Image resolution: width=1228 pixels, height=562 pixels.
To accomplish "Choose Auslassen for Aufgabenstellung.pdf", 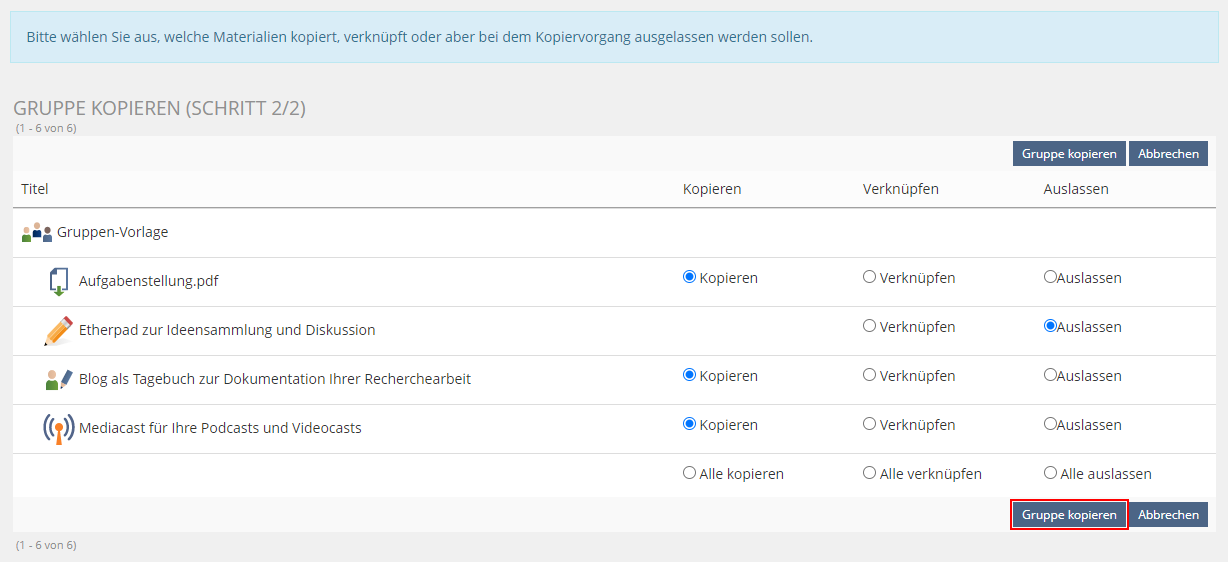I will click(x=1050, y=277).
